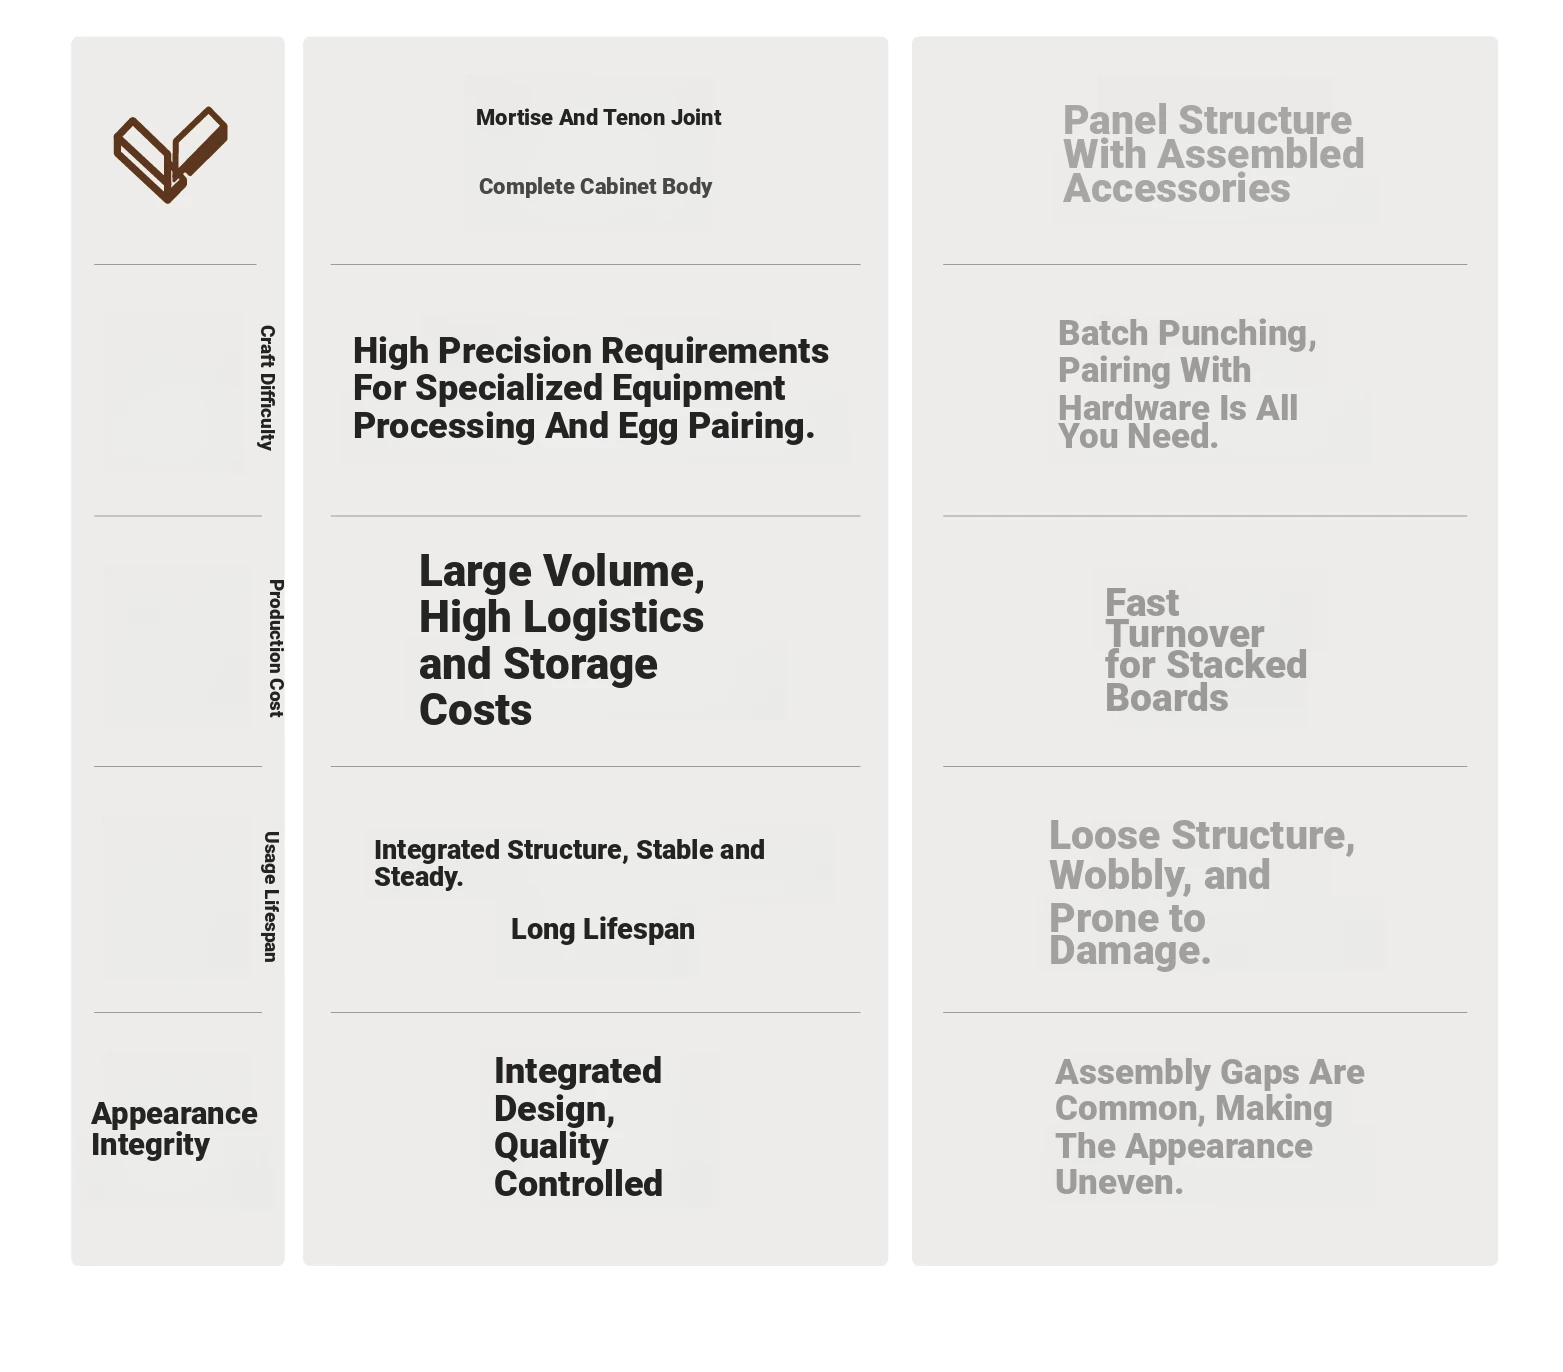Click the Usage Lifespan vertical label
Image resolution: width=1563 pixels, height=1372 pixels.
[x=270, y=897]
